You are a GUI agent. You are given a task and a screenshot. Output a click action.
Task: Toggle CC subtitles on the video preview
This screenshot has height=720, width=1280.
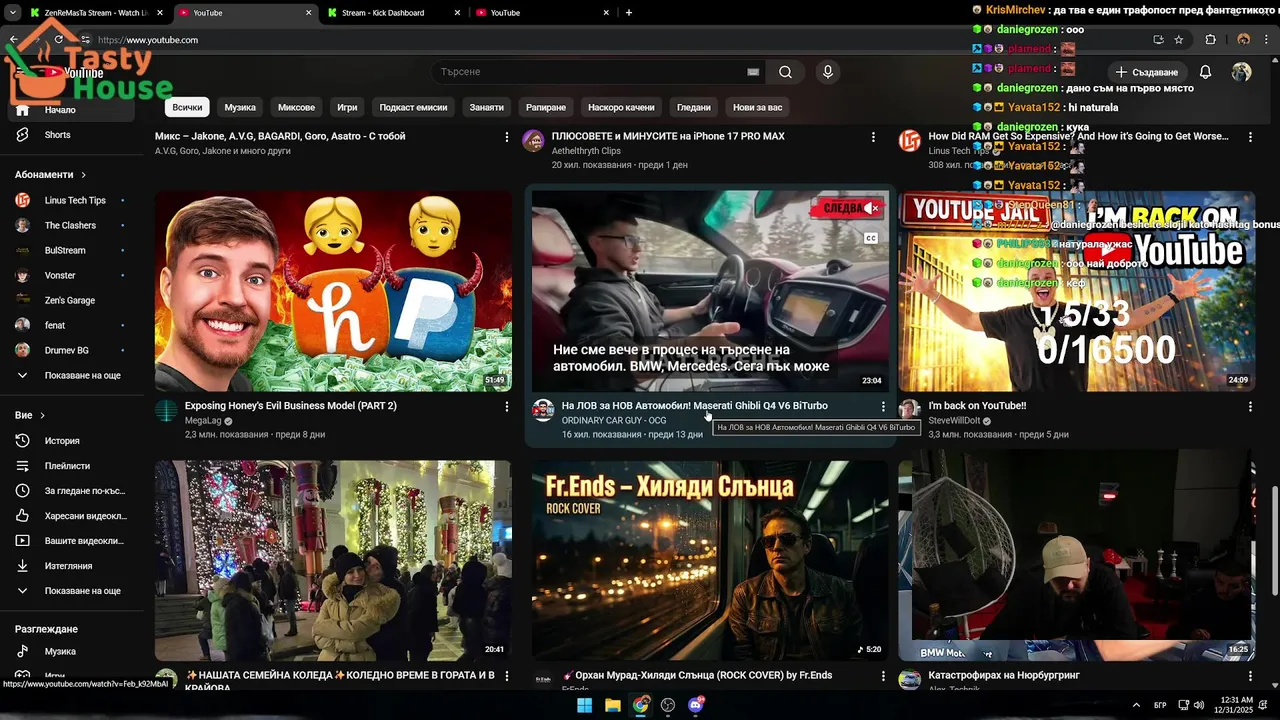pos(871,238)
